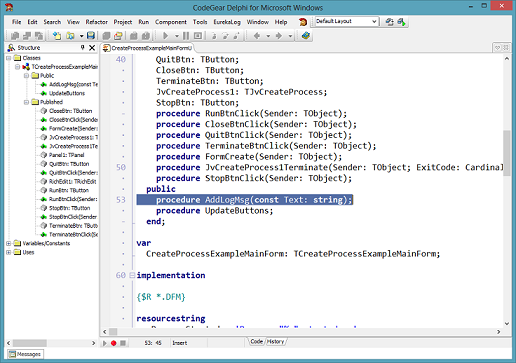
Task: Click the highlighted AddLogMsg procedure line
Action: pyautogui.click(x=244, y=200)
